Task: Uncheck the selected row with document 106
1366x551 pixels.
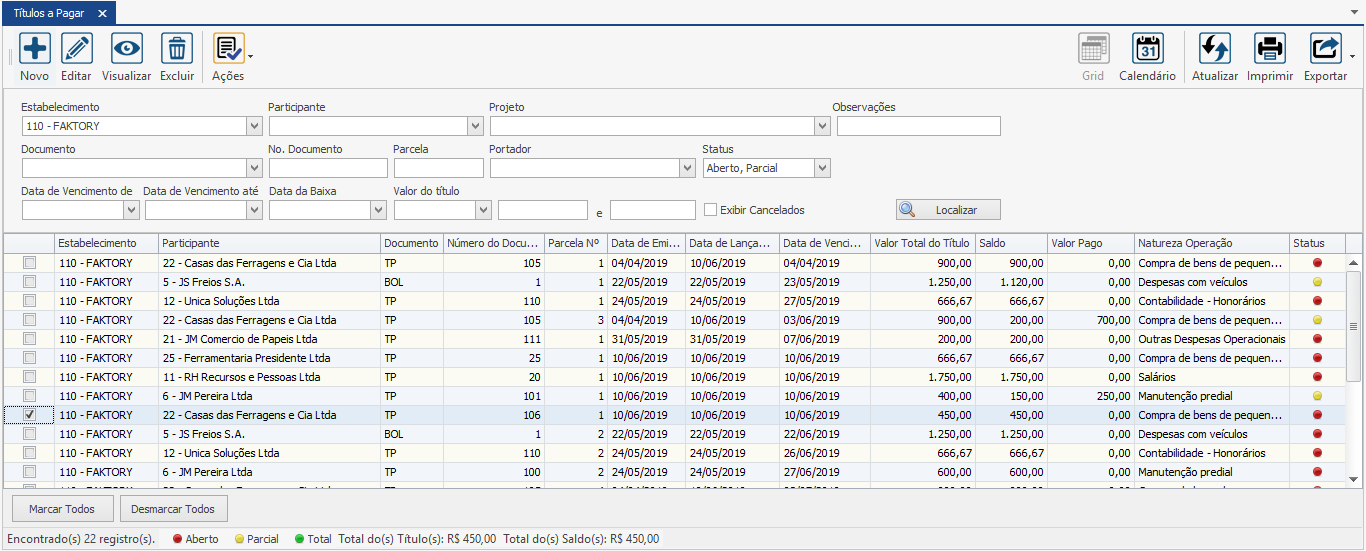Action: coord(30,415)
